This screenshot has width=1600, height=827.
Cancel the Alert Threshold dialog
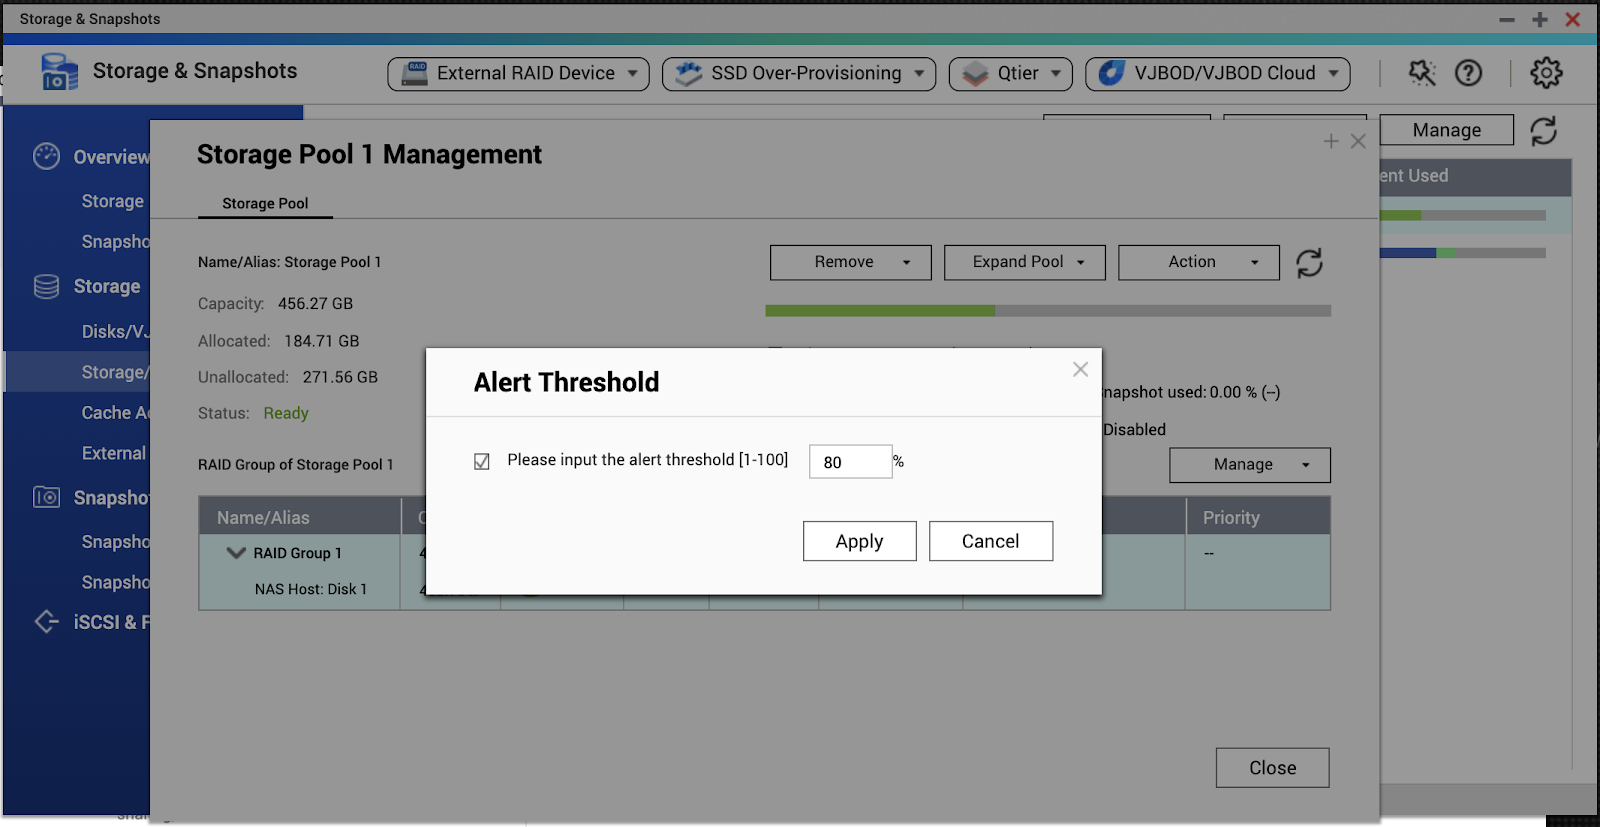[990, 541]
